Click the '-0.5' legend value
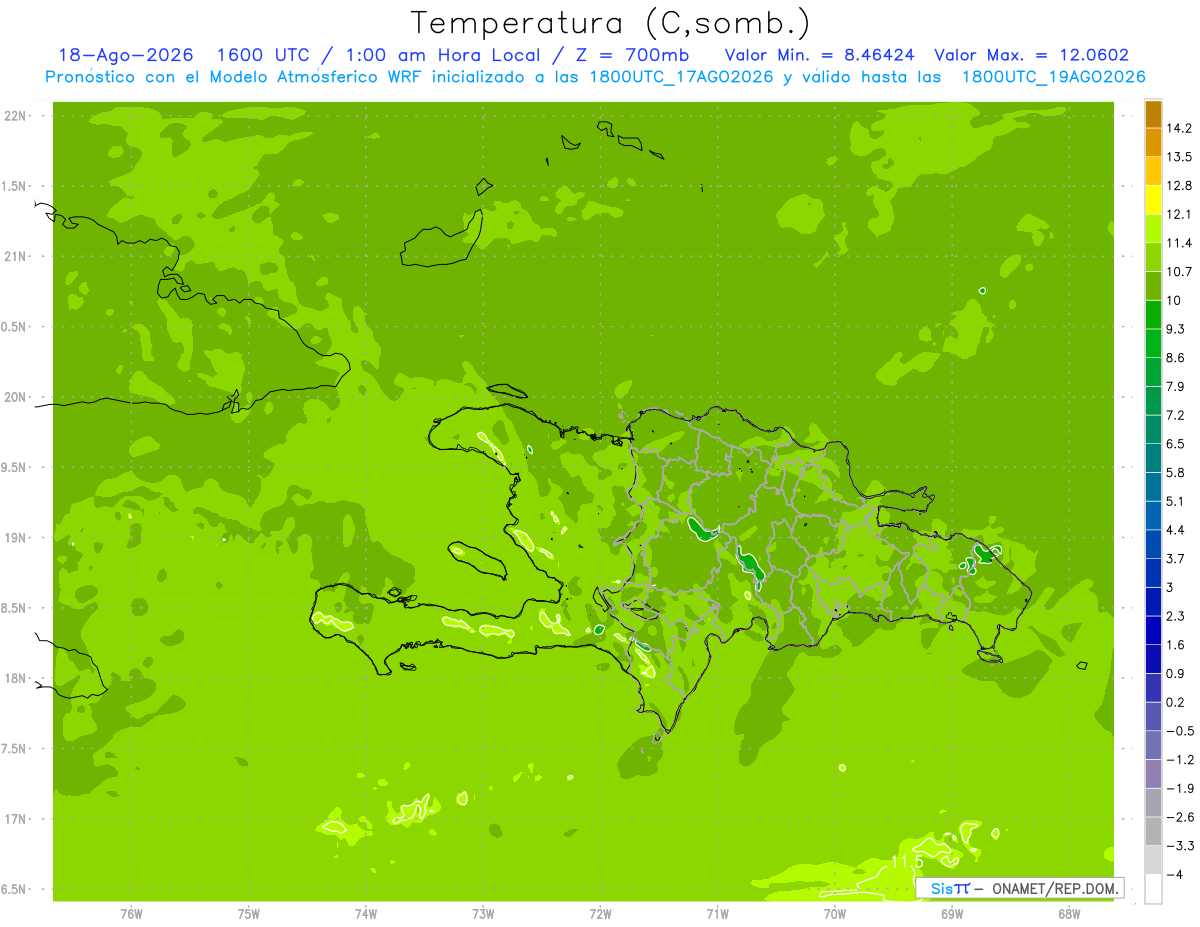The height and width of the screenshot is (927, 1200). click(x=1179, y=731)
